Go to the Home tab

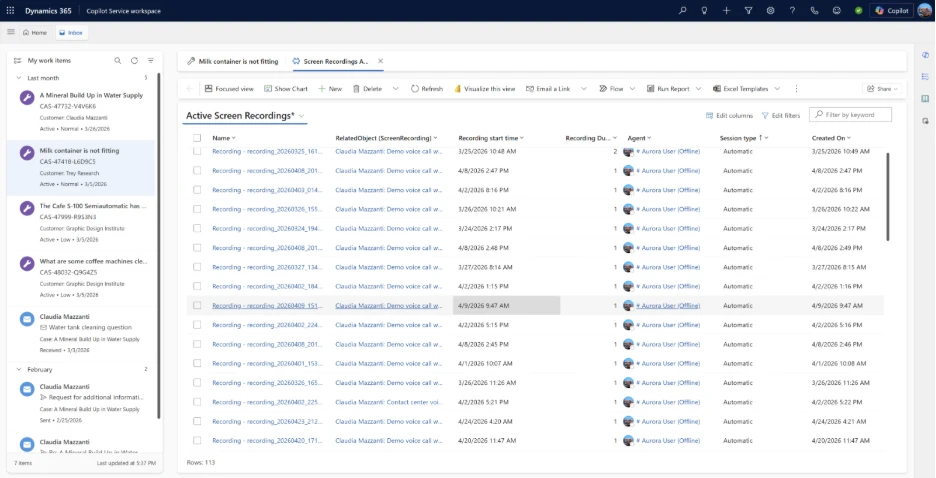(33, 32)
